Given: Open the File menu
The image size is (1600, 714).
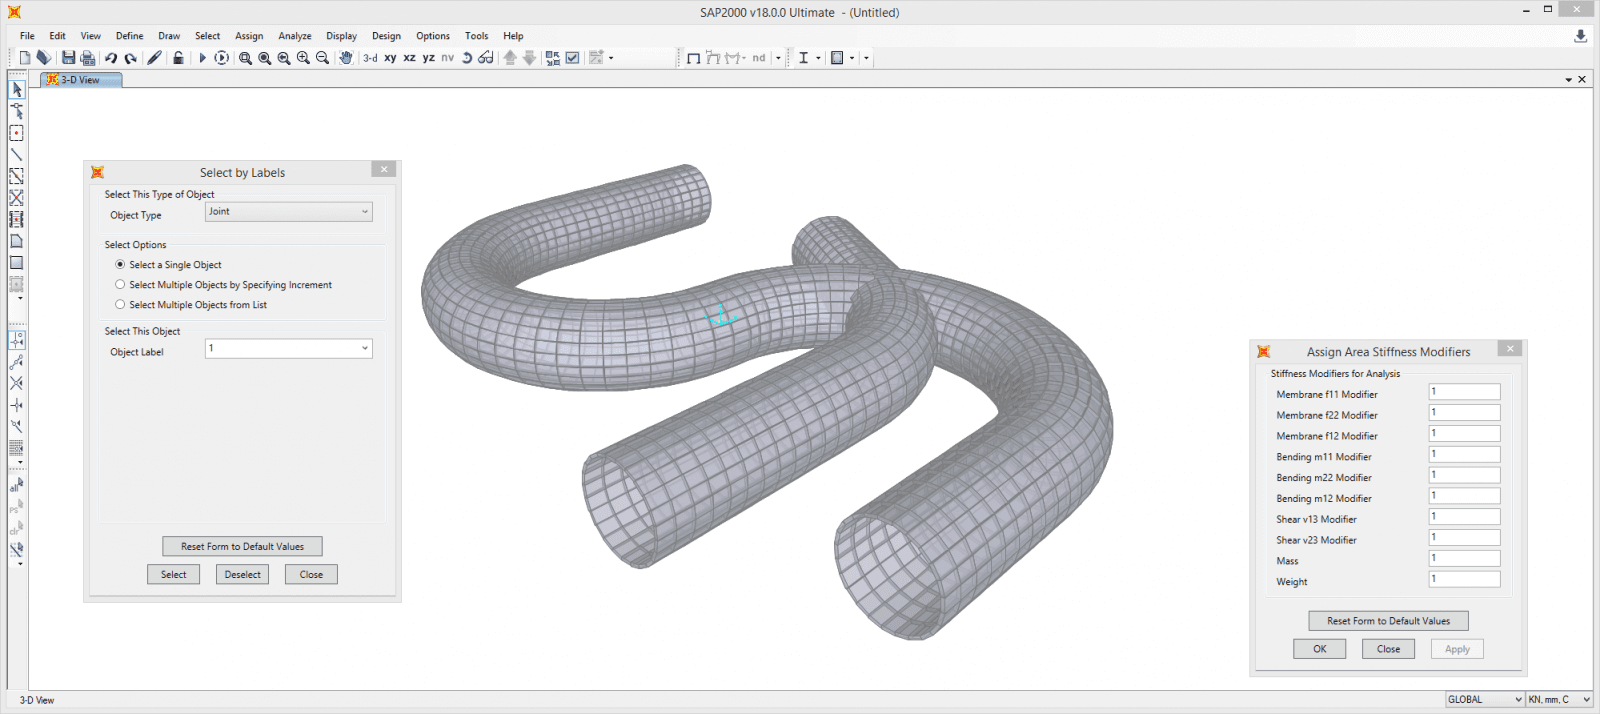Looking at the screenshot, I should pos(27,36).
